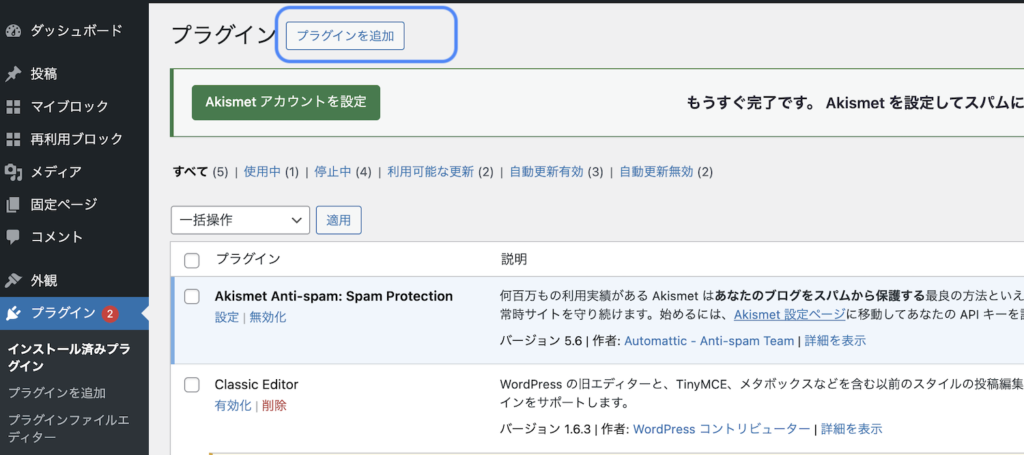
Task: Click the 適用 button
Action: 339,220
